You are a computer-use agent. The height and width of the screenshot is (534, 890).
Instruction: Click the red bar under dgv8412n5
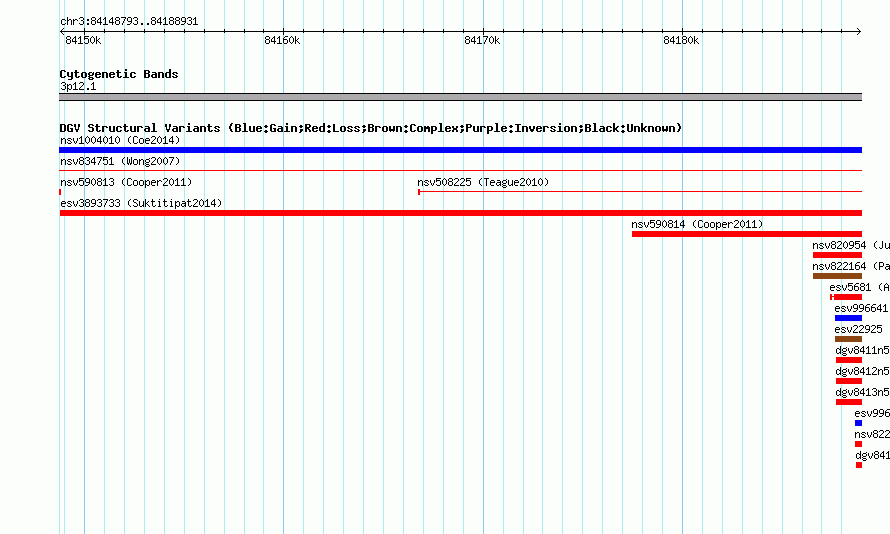849,381
